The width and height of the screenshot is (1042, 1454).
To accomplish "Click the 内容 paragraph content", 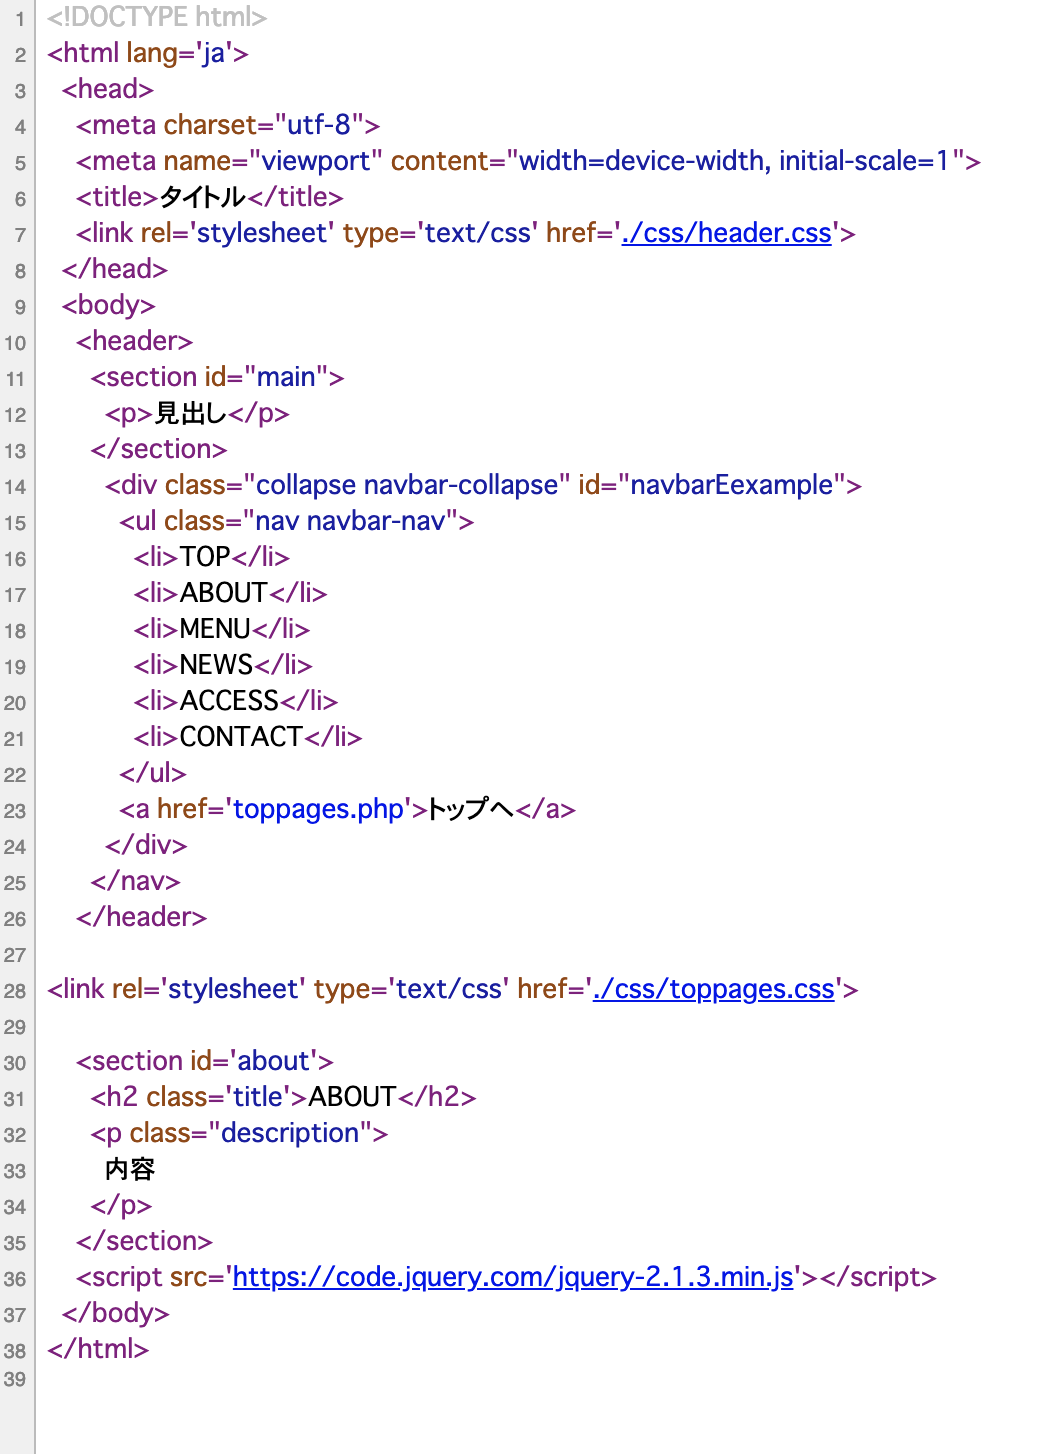I will pyautogui.click(x=130, y=1169).
